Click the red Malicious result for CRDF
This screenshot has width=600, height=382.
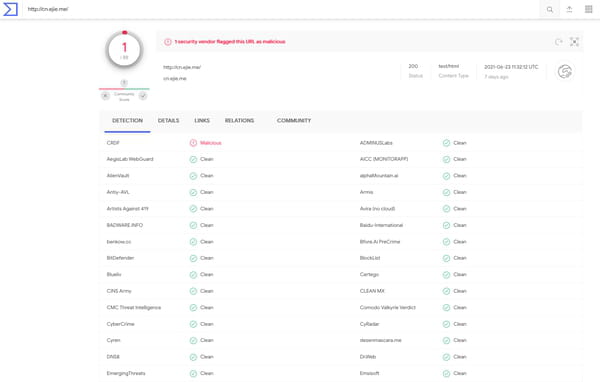211,143
